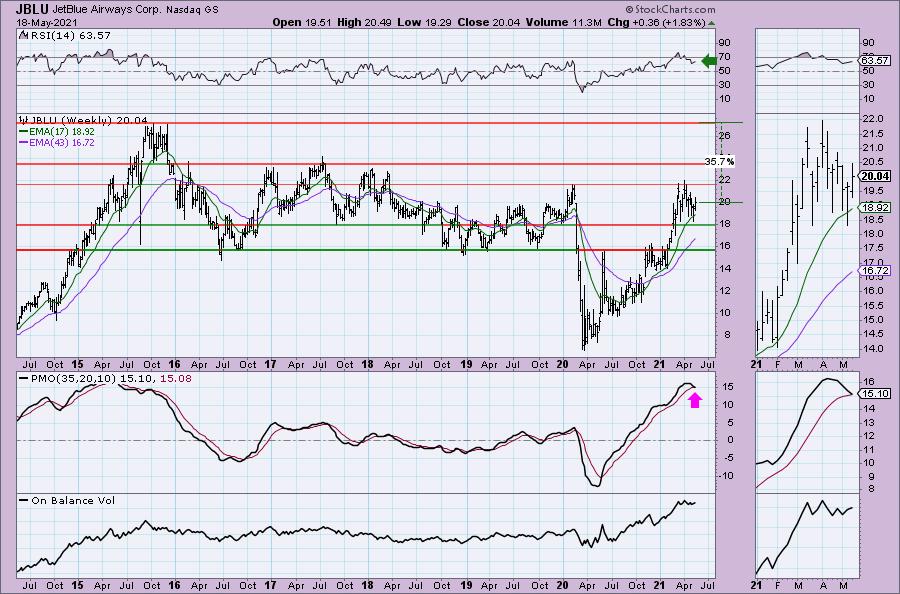Click the Close 20.04 value in header
The height and width of the screenshot is (594, 900).
488,22
